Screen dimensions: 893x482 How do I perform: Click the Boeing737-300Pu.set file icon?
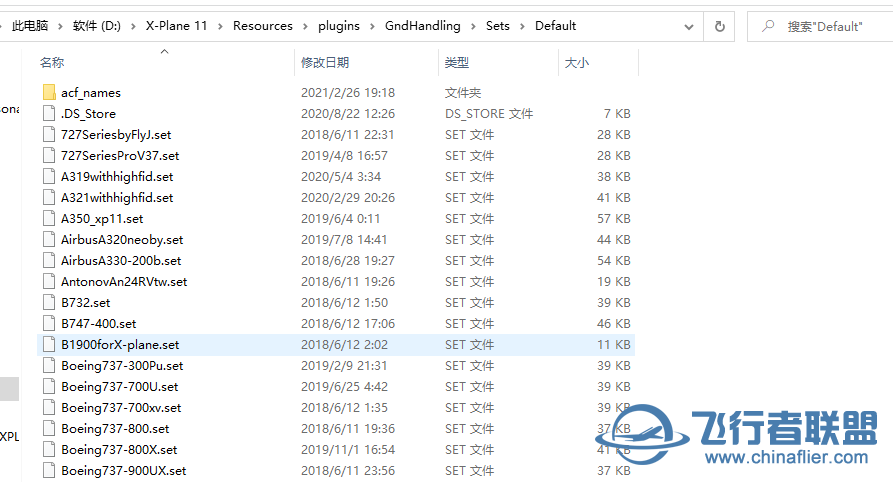[50, 366]
